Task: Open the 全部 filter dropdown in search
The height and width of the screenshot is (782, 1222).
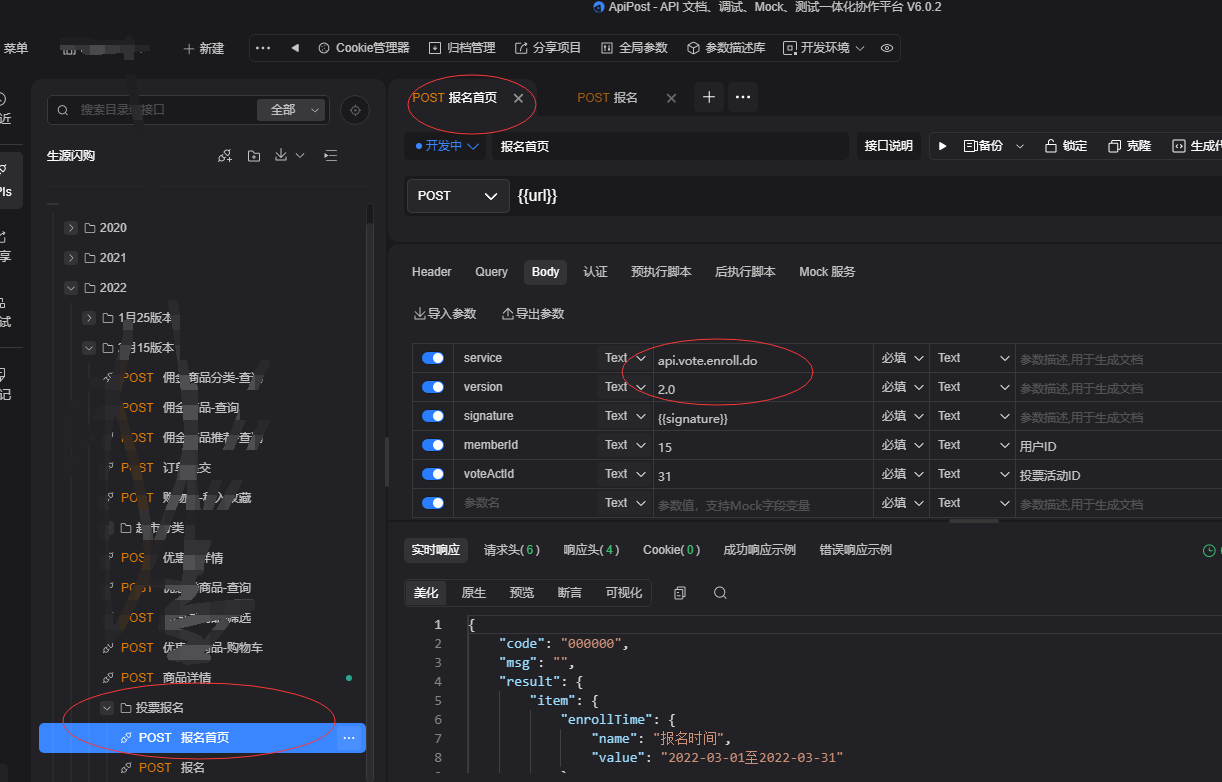Action: (291, 110)
